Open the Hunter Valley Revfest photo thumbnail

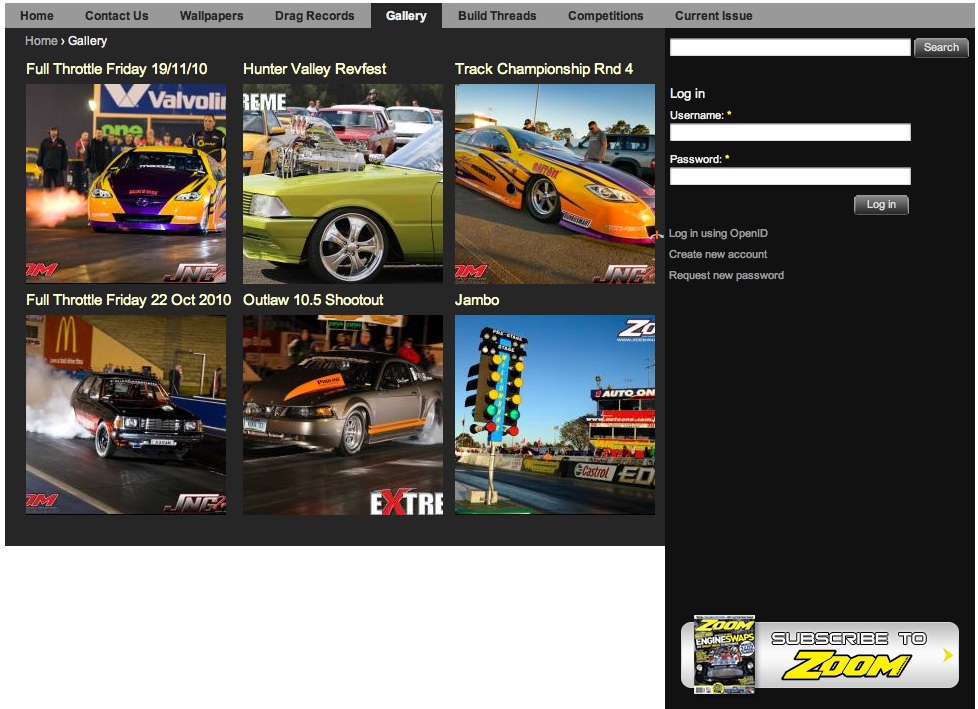click(342, 183)
